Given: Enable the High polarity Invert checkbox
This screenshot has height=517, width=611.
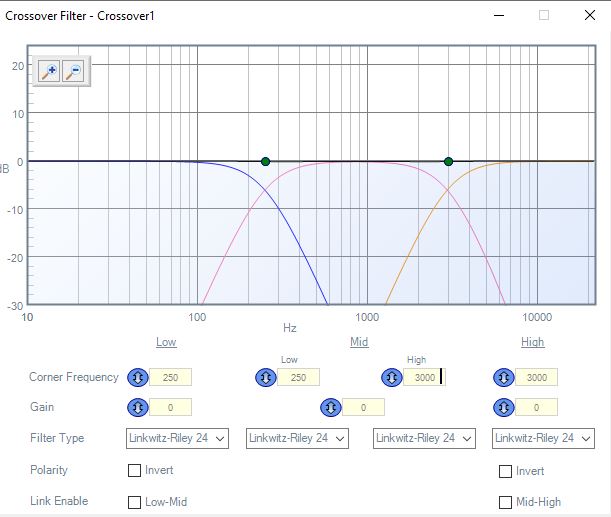Looking at the screenshot, I should pos(506,470).
